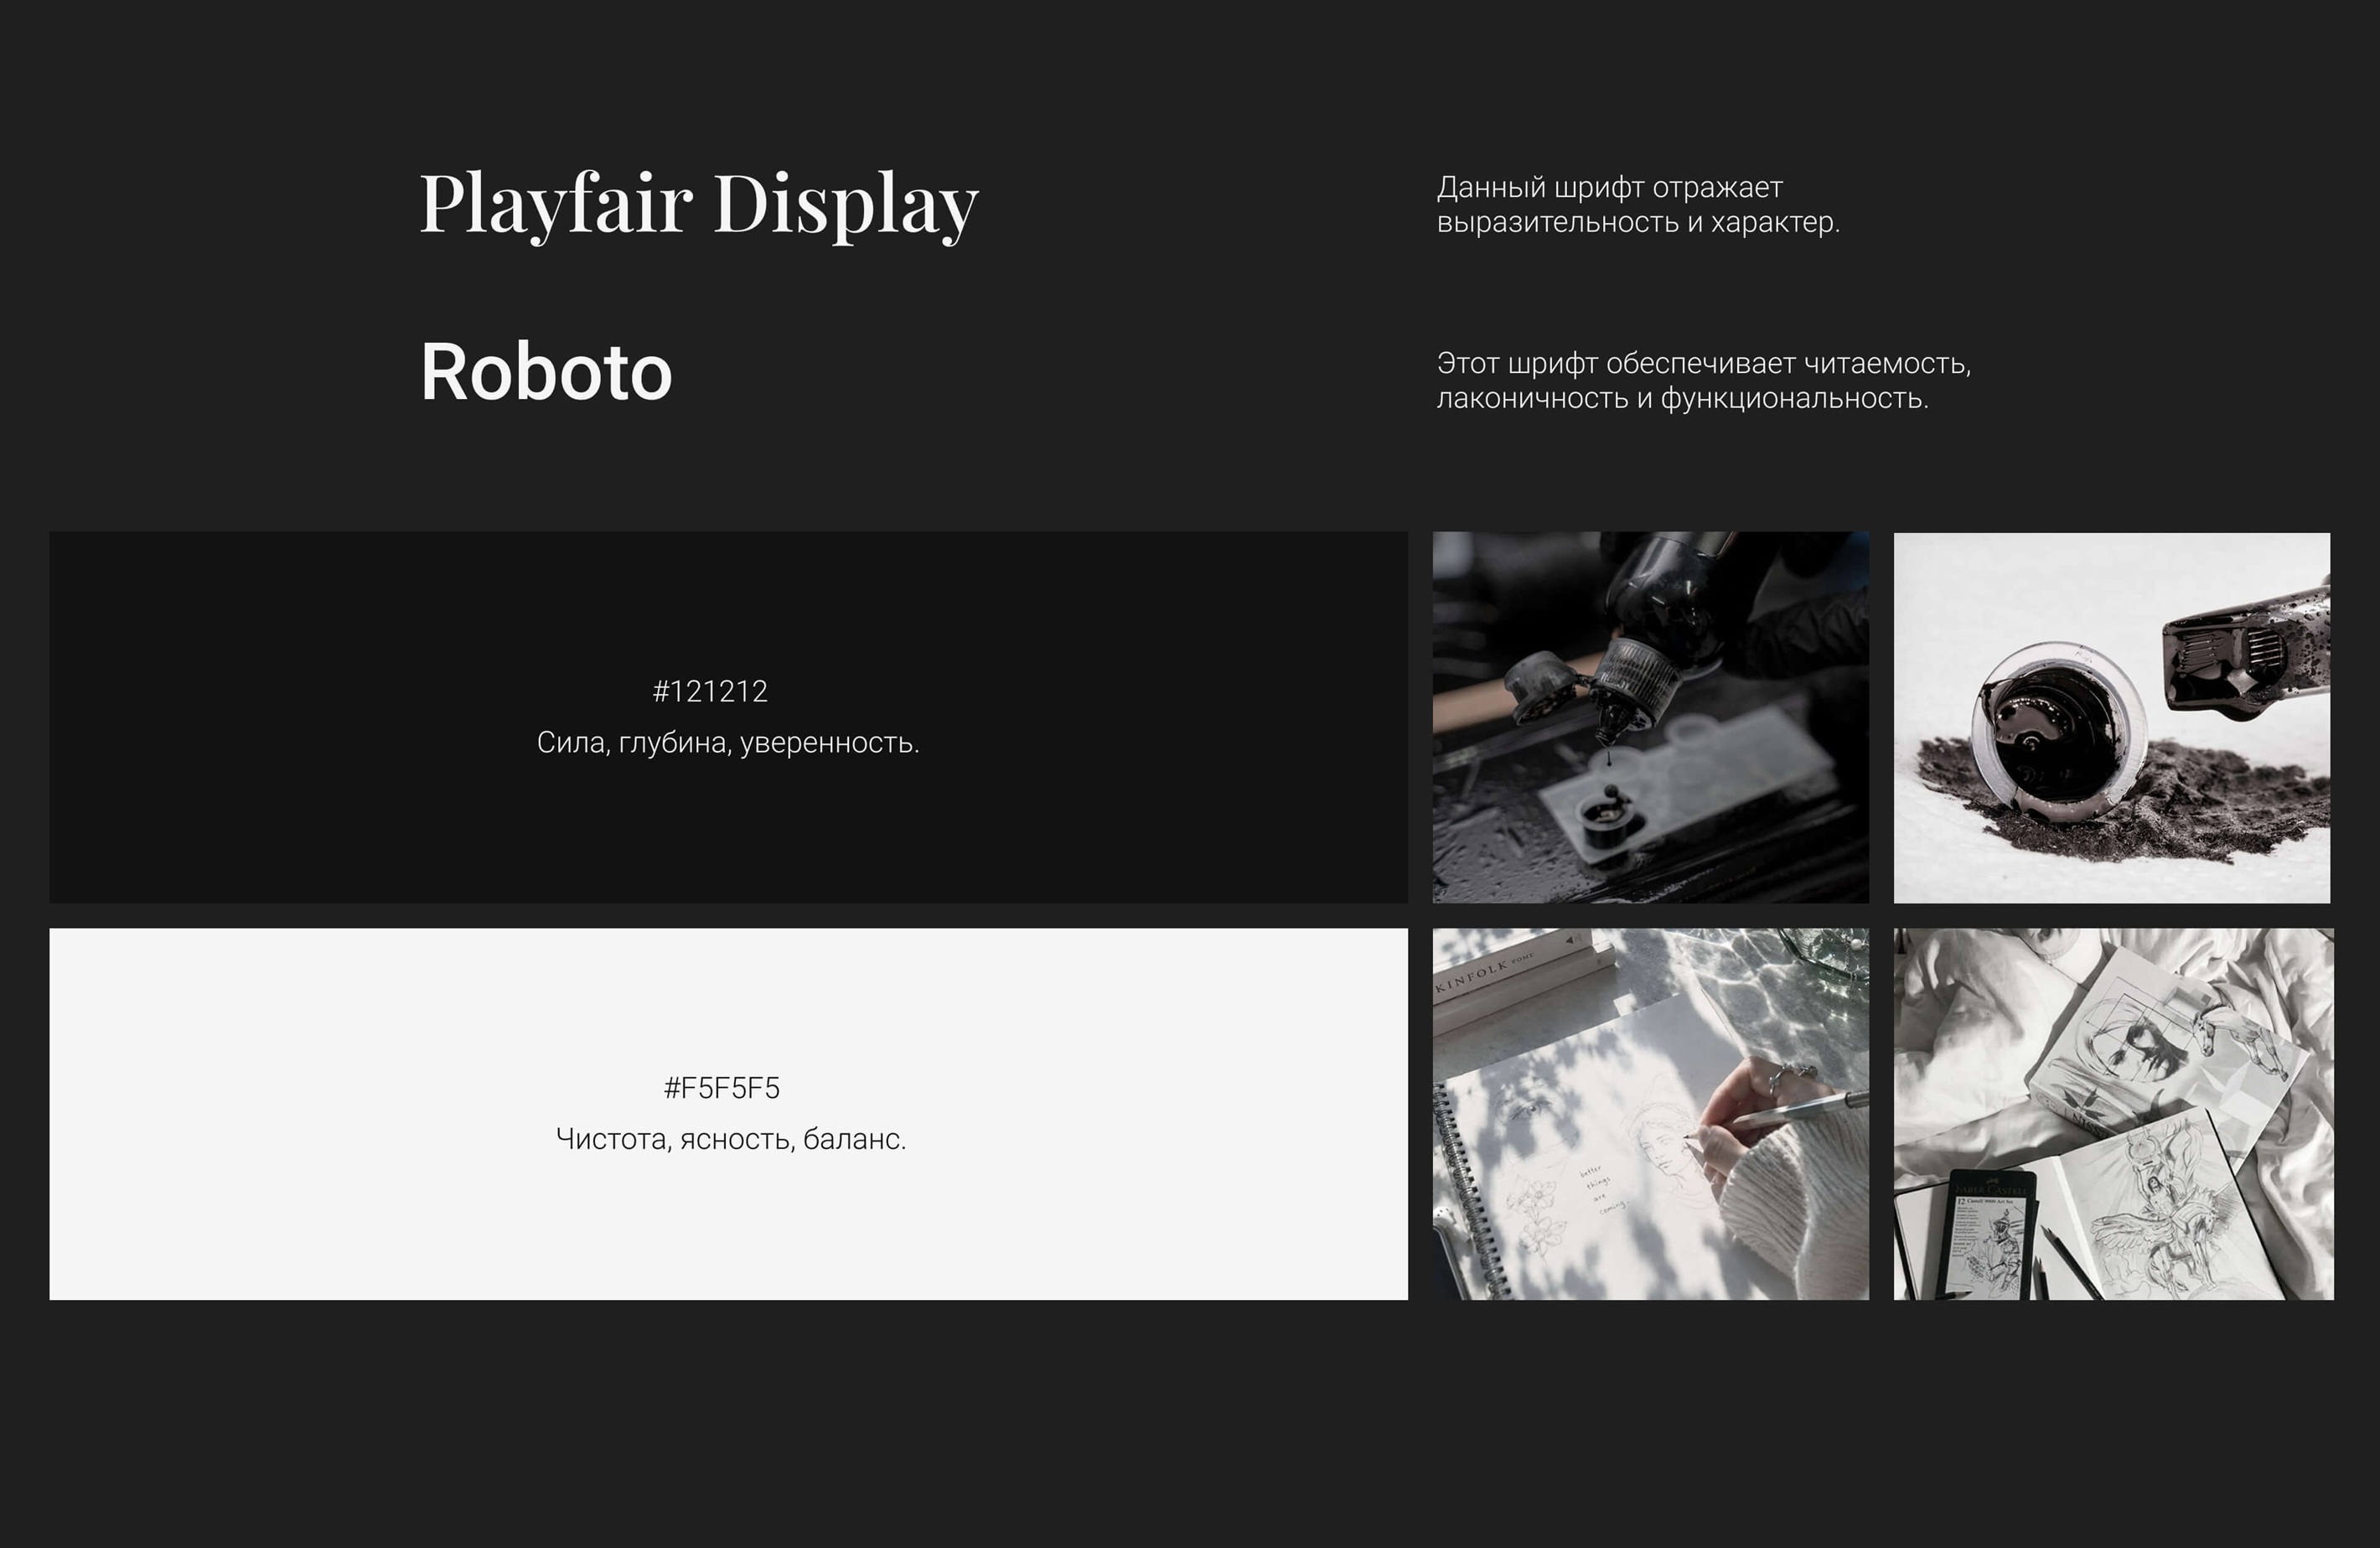The image size is (2380, 1548).
Task: Open the sketchbooks on white sheets photo
Action: tap(2114, 1114)
